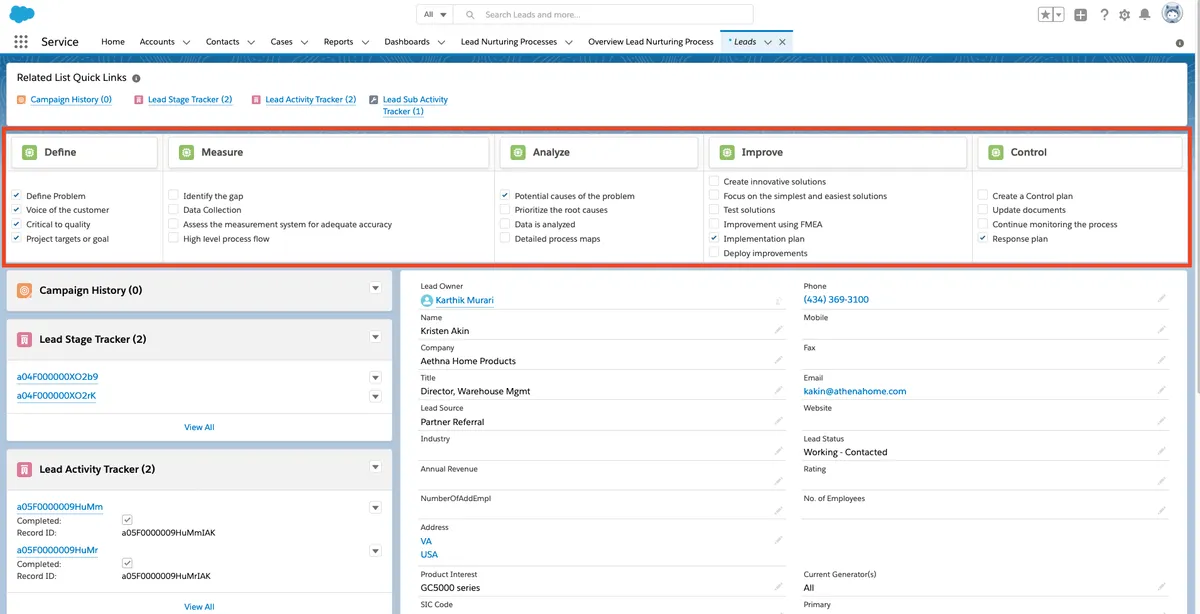The width and height of the screenshot is (1200, 614).
Task: Uncheck Define Problem checkbox
Action: [x=17, y=196]
